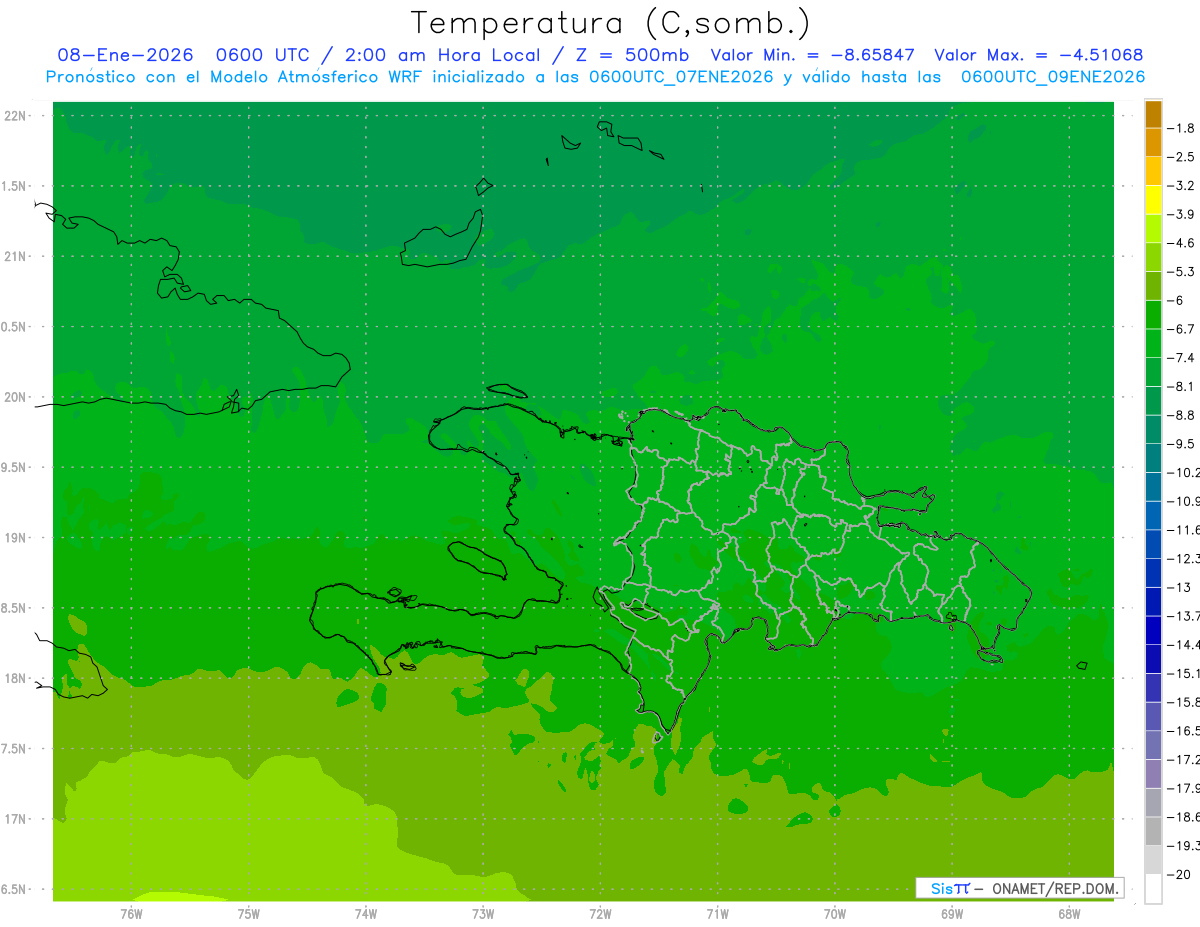Click the longitude label "69W"
Screen dimensions: 1200x927
952,914
